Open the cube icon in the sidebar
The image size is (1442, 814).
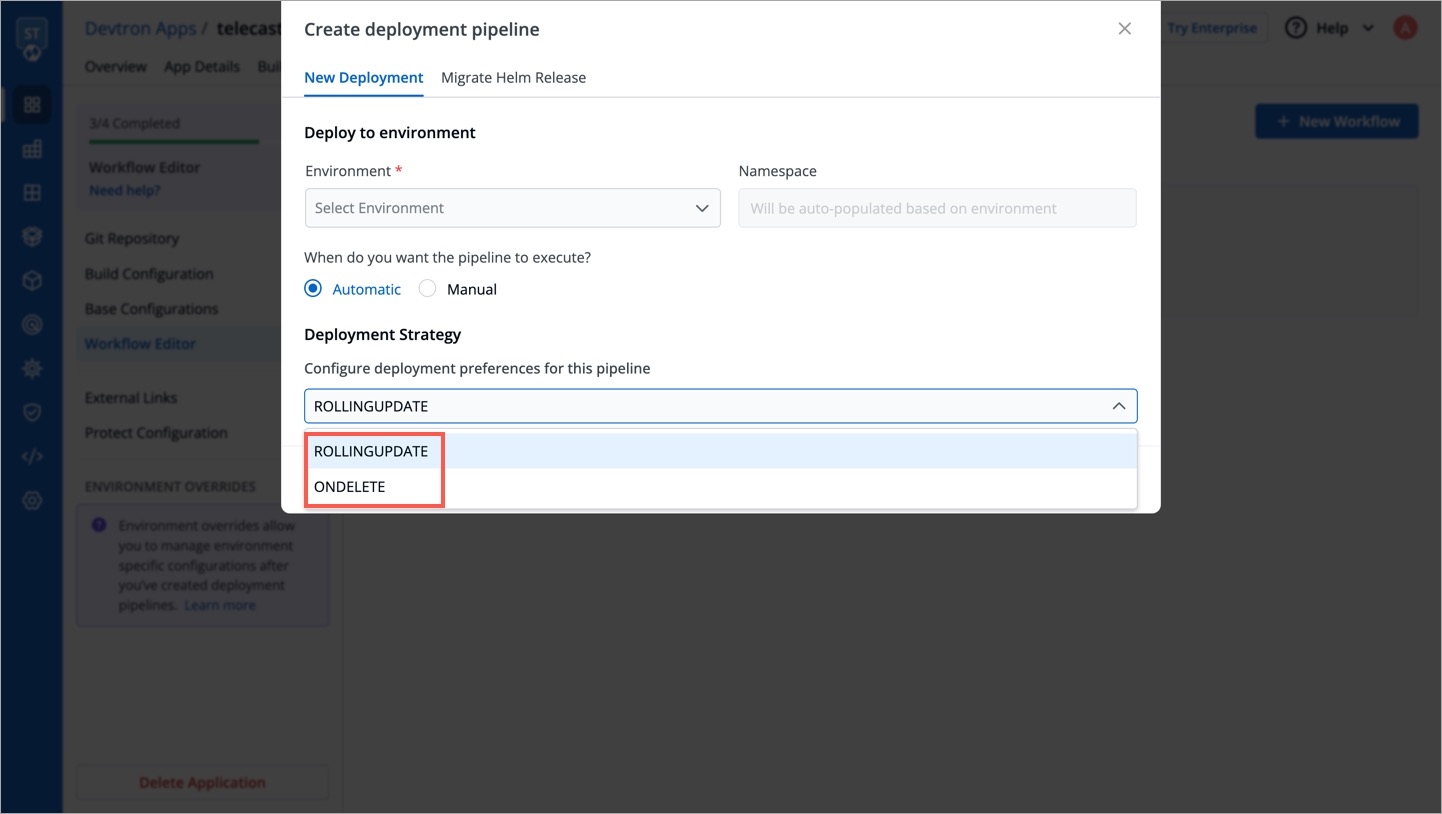click(x=32, y=281)
